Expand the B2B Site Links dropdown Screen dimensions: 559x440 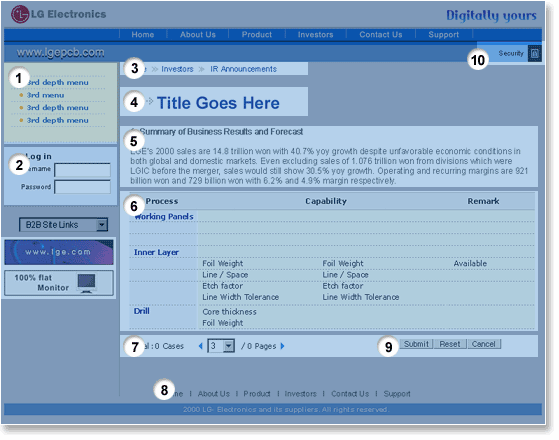(x=63, y=225)
